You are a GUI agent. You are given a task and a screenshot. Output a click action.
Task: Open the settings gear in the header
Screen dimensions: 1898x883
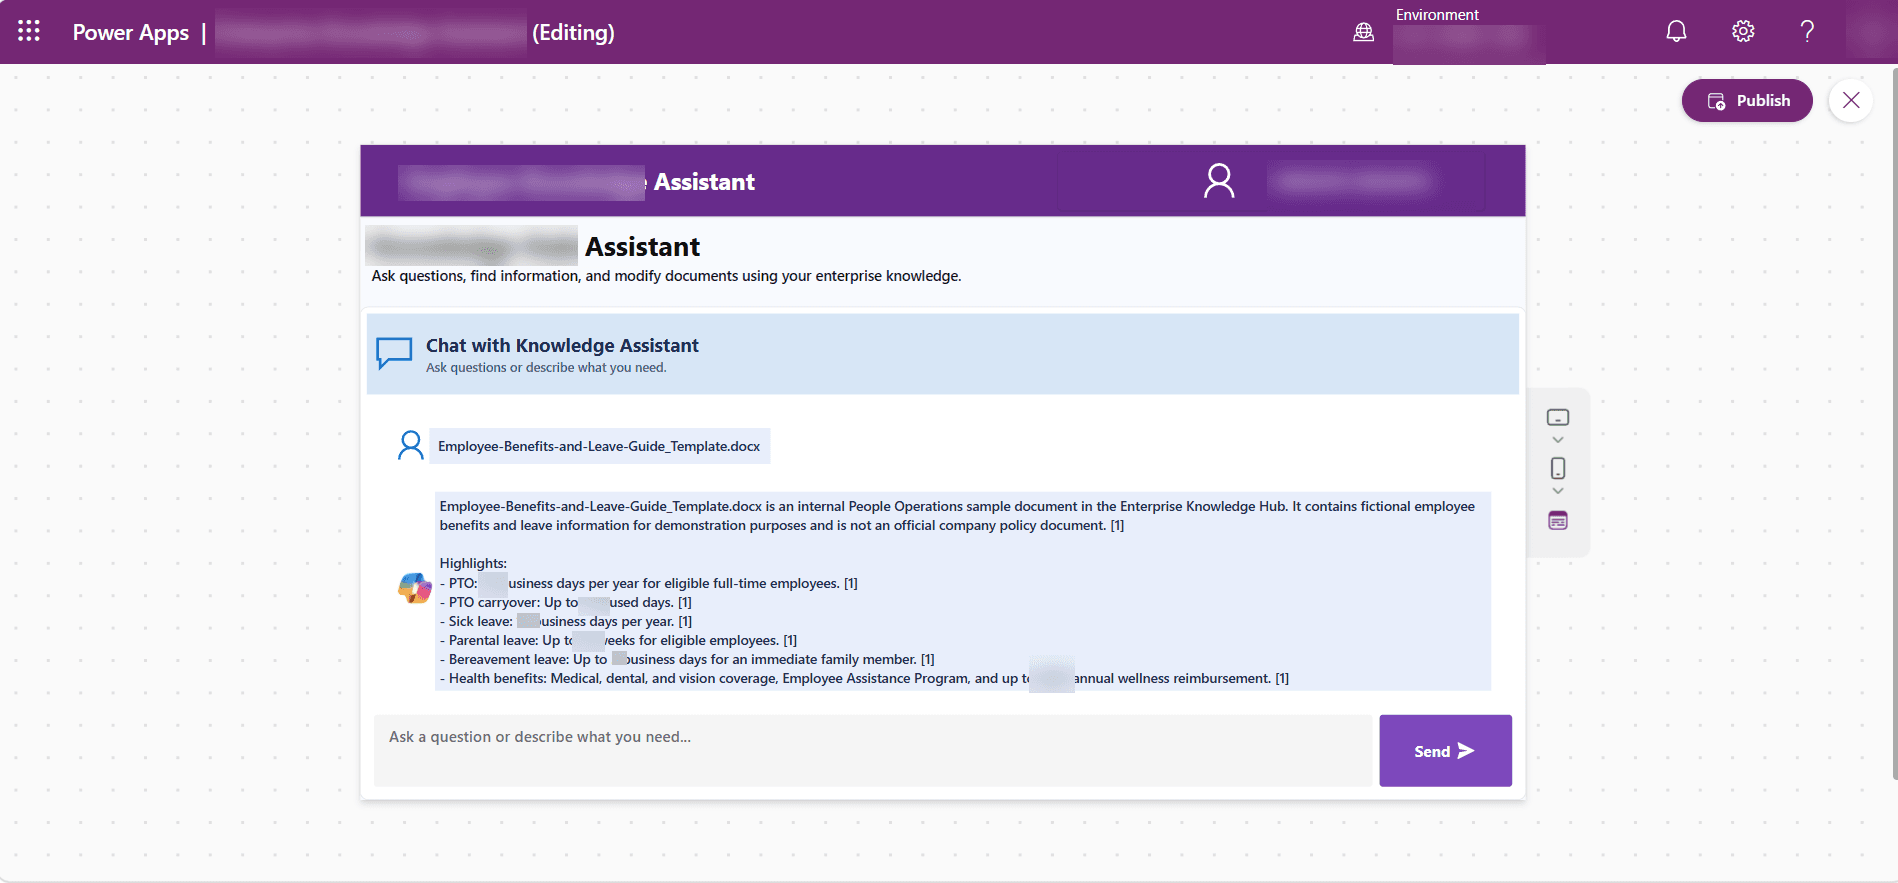coord(1743,31)
